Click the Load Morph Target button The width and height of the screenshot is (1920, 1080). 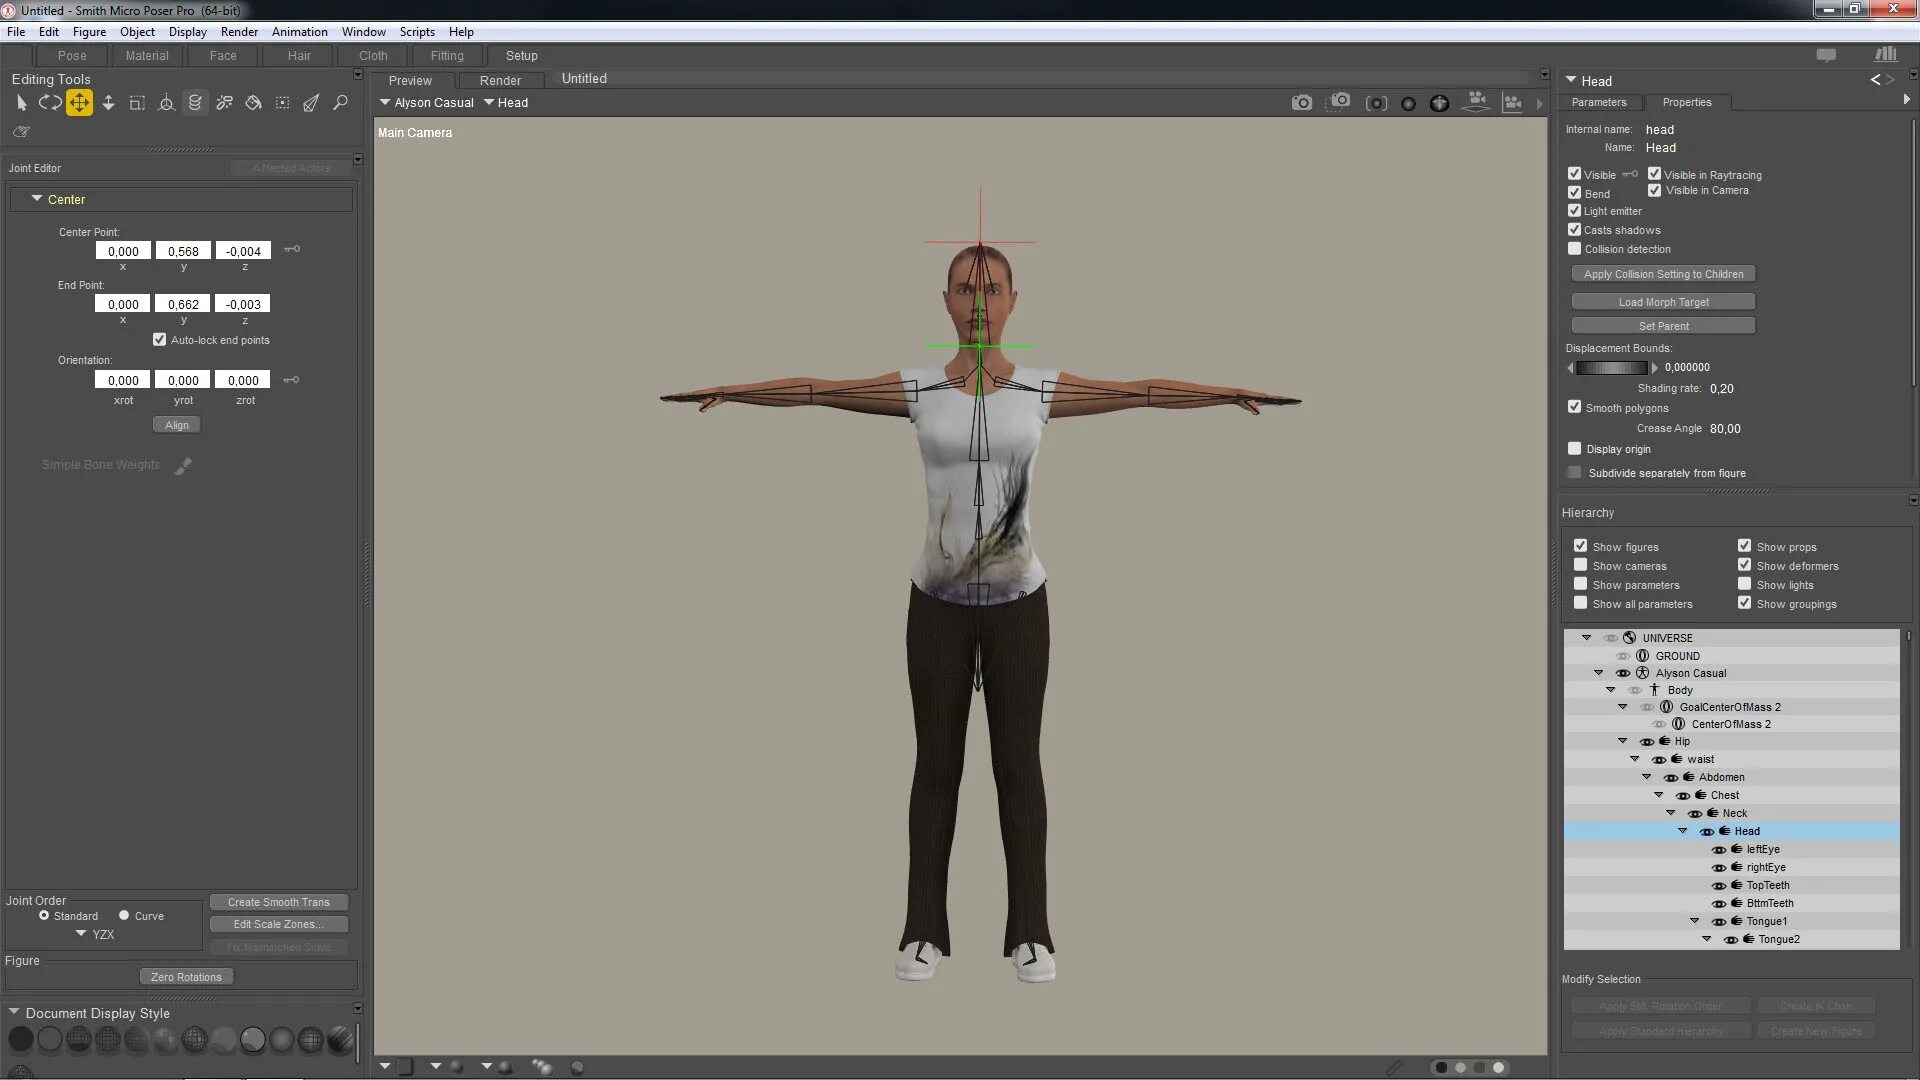click(x=1663, y=302)
